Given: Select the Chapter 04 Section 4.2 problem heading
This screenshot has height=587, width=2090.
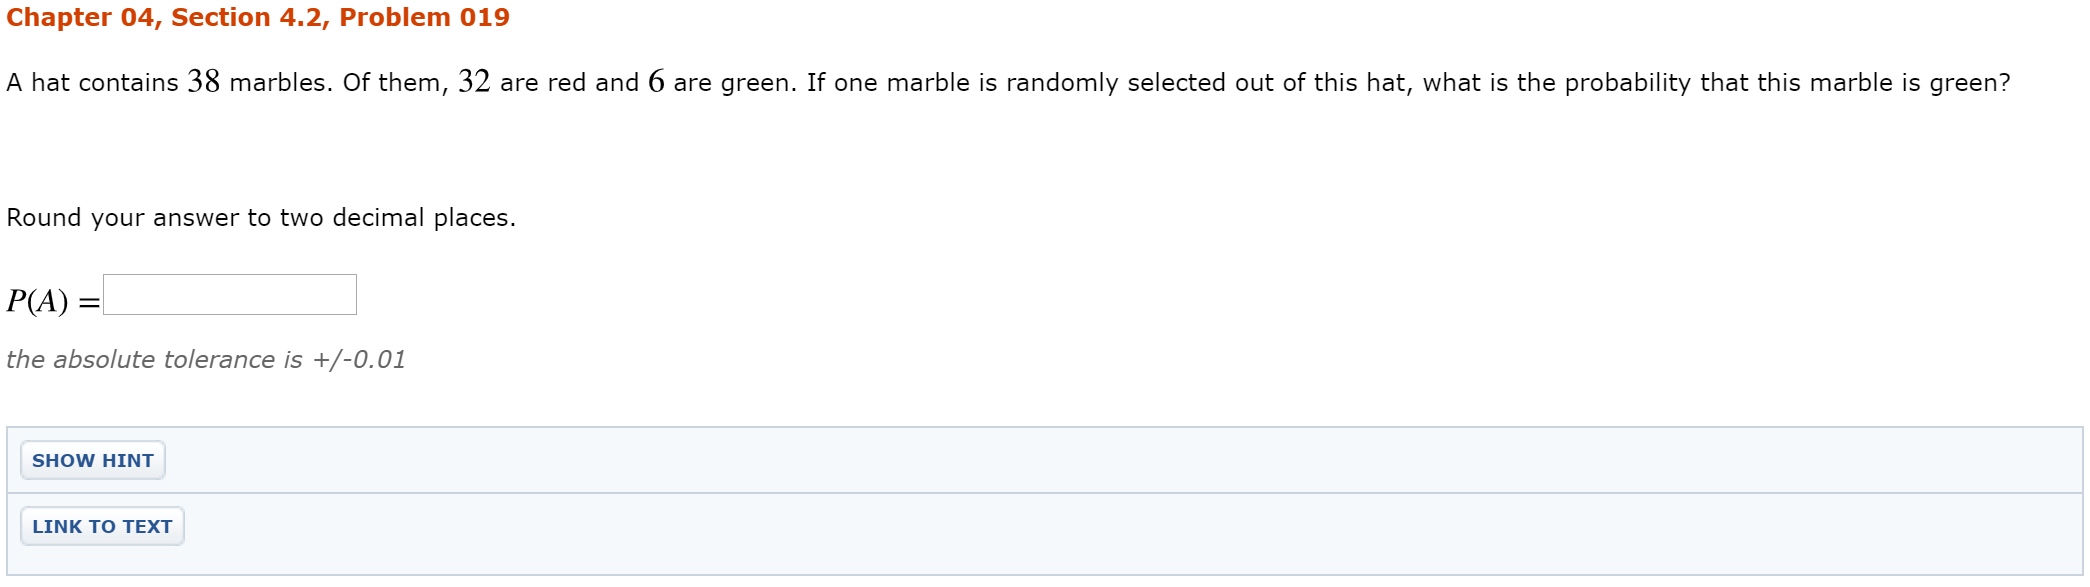Looking at the screenshot, I should (x=257, y=17).
